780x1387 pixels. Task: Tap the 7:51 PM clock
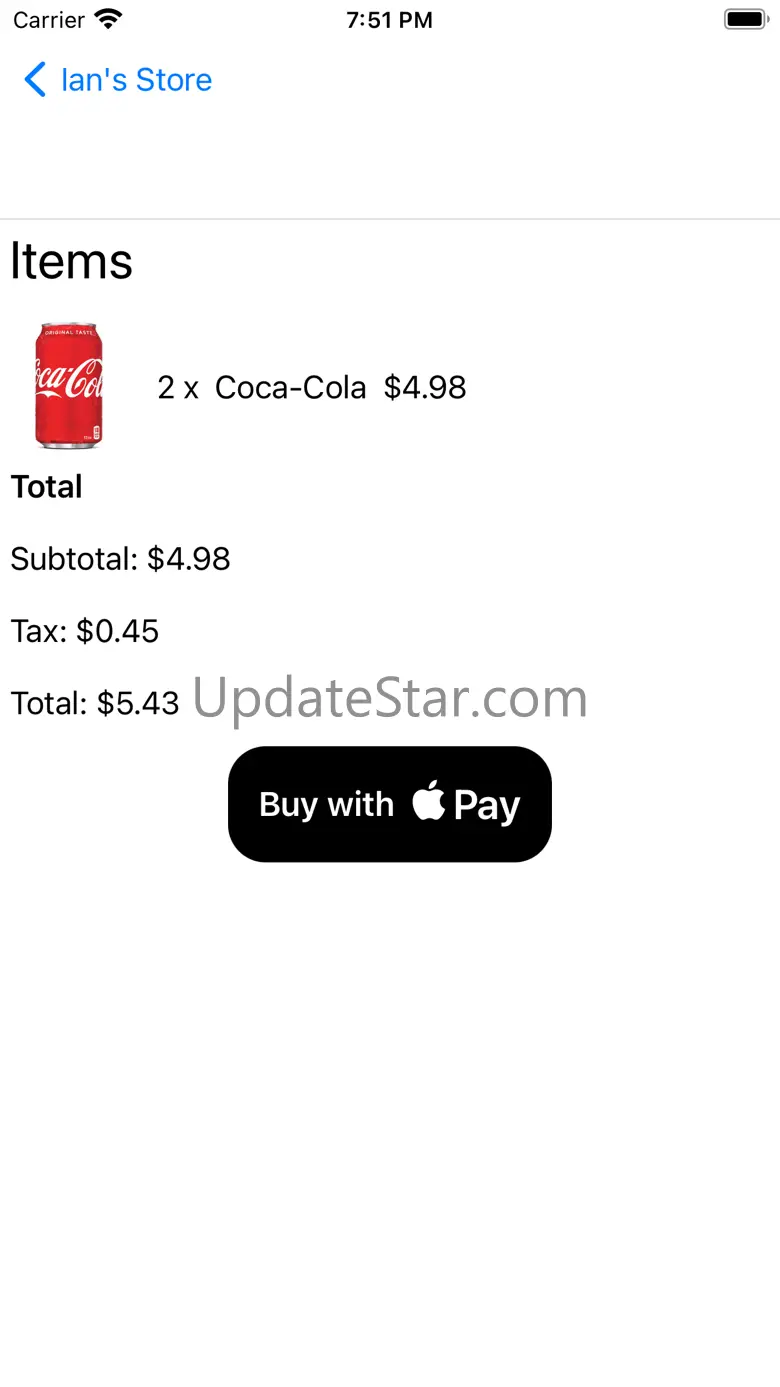pos(390,20)
